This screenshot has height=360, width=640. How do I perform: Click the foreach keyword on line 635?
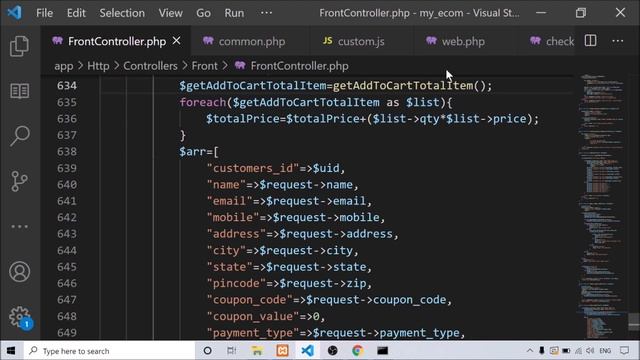click(x=203, y=102)
